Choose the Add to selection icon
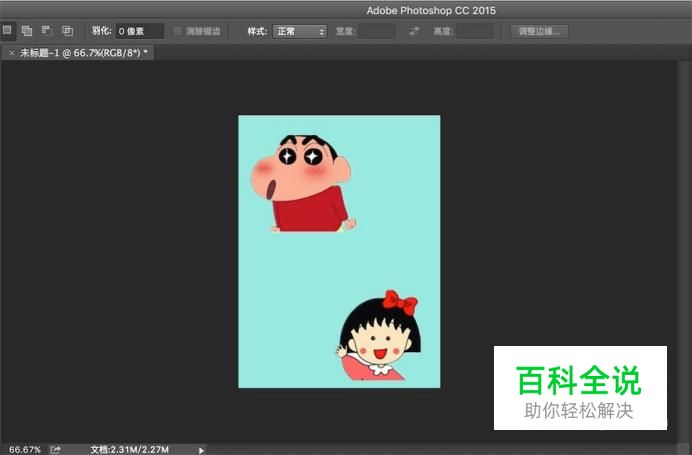The image size is (692, 455). point(27,31)
